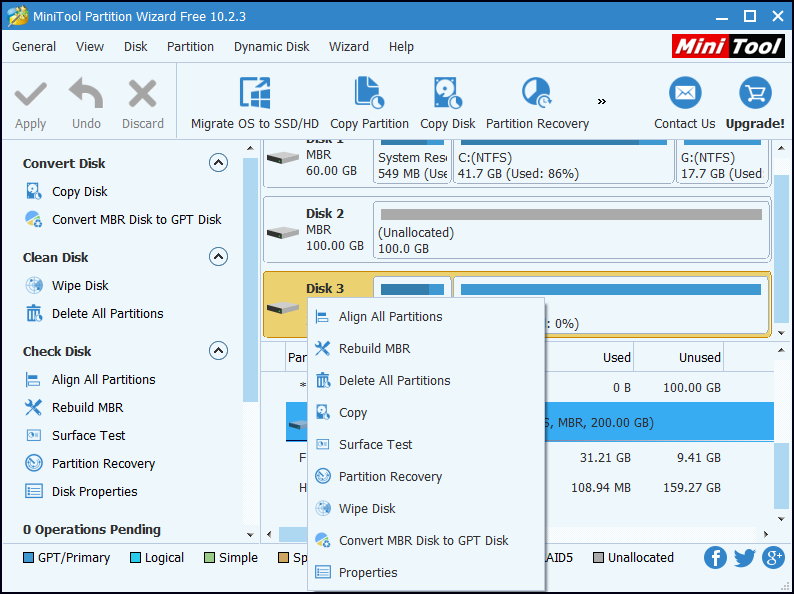
Task: Click the Apply checkmark toolbar icon
Action: (x=30, y=95)
